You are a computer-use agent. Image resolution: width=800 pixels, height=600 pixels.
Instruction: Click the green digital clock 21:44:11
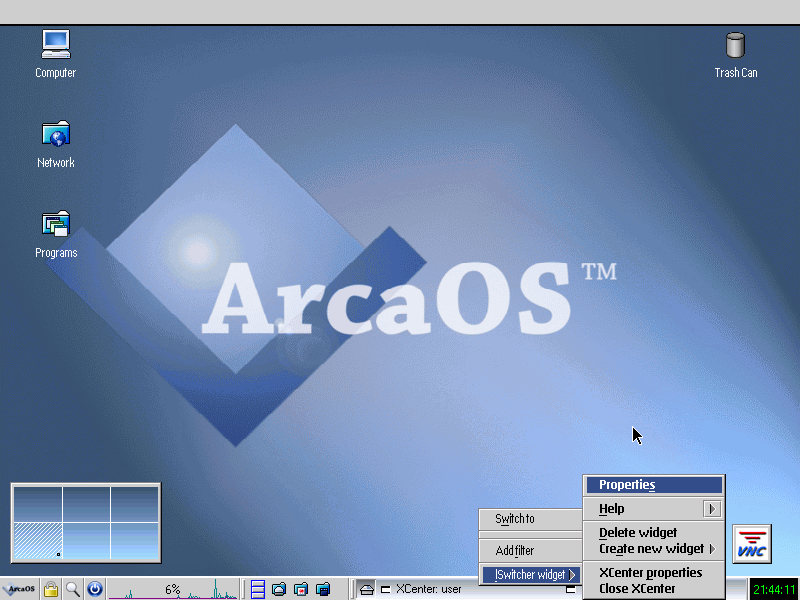774,589
